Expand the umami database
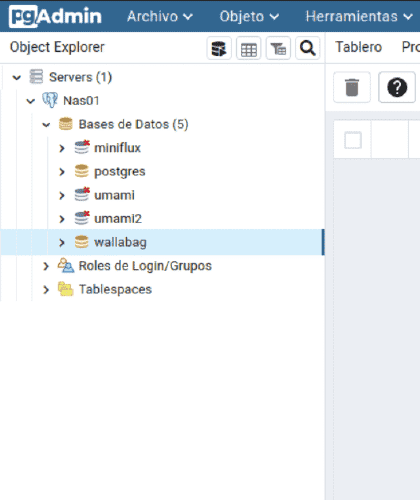This screenshot has height=500, width=420. tap(62, 196)
